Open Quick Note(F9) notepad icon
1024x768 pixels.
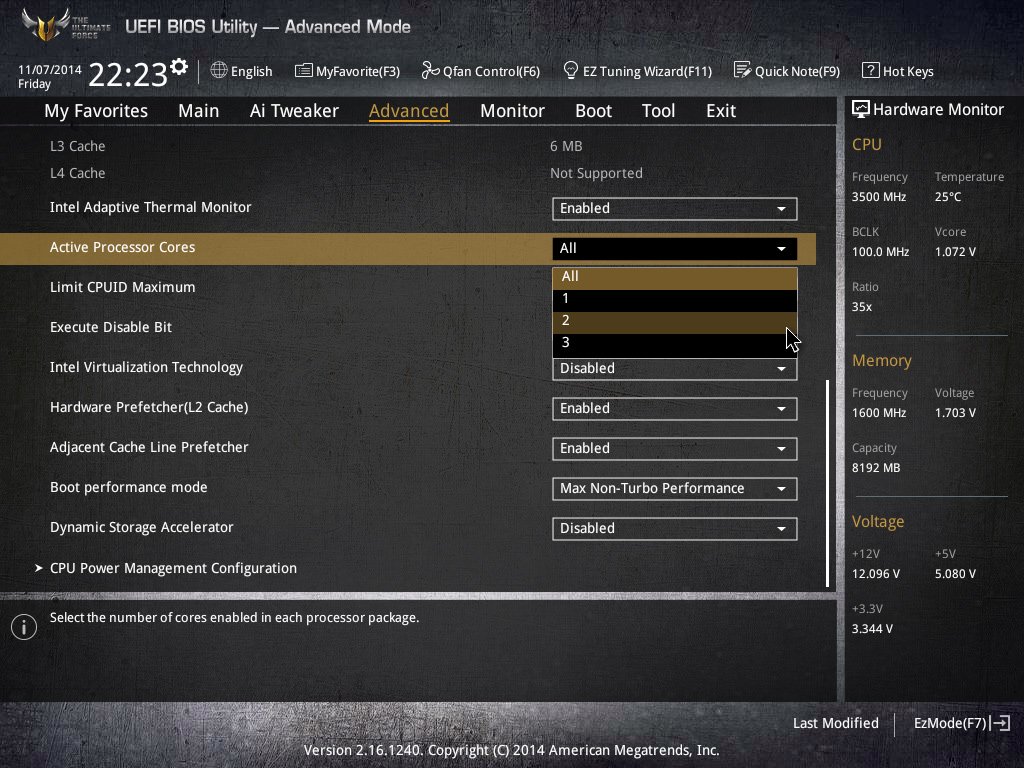(743, 70)
